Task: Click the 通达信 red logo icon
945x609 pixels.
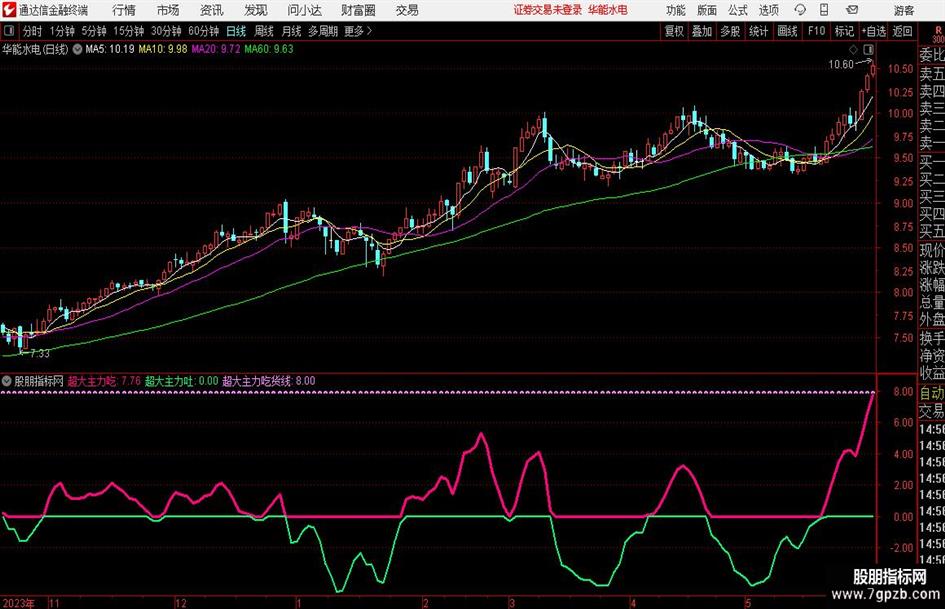Action: click(x=9, y=10)
